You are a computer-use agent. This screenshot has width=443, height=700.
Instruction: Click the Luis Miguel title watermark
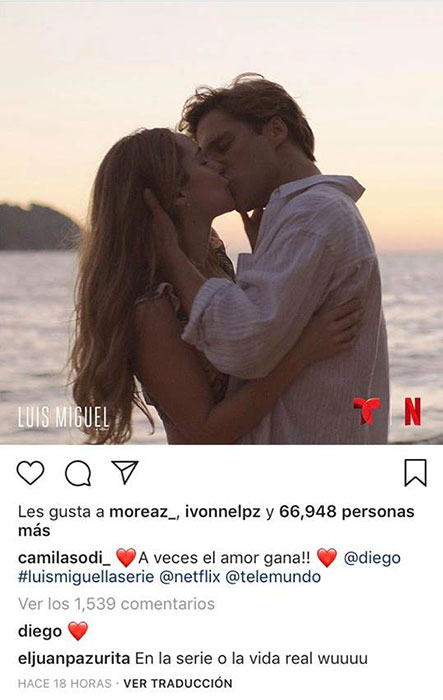[63, 417]
